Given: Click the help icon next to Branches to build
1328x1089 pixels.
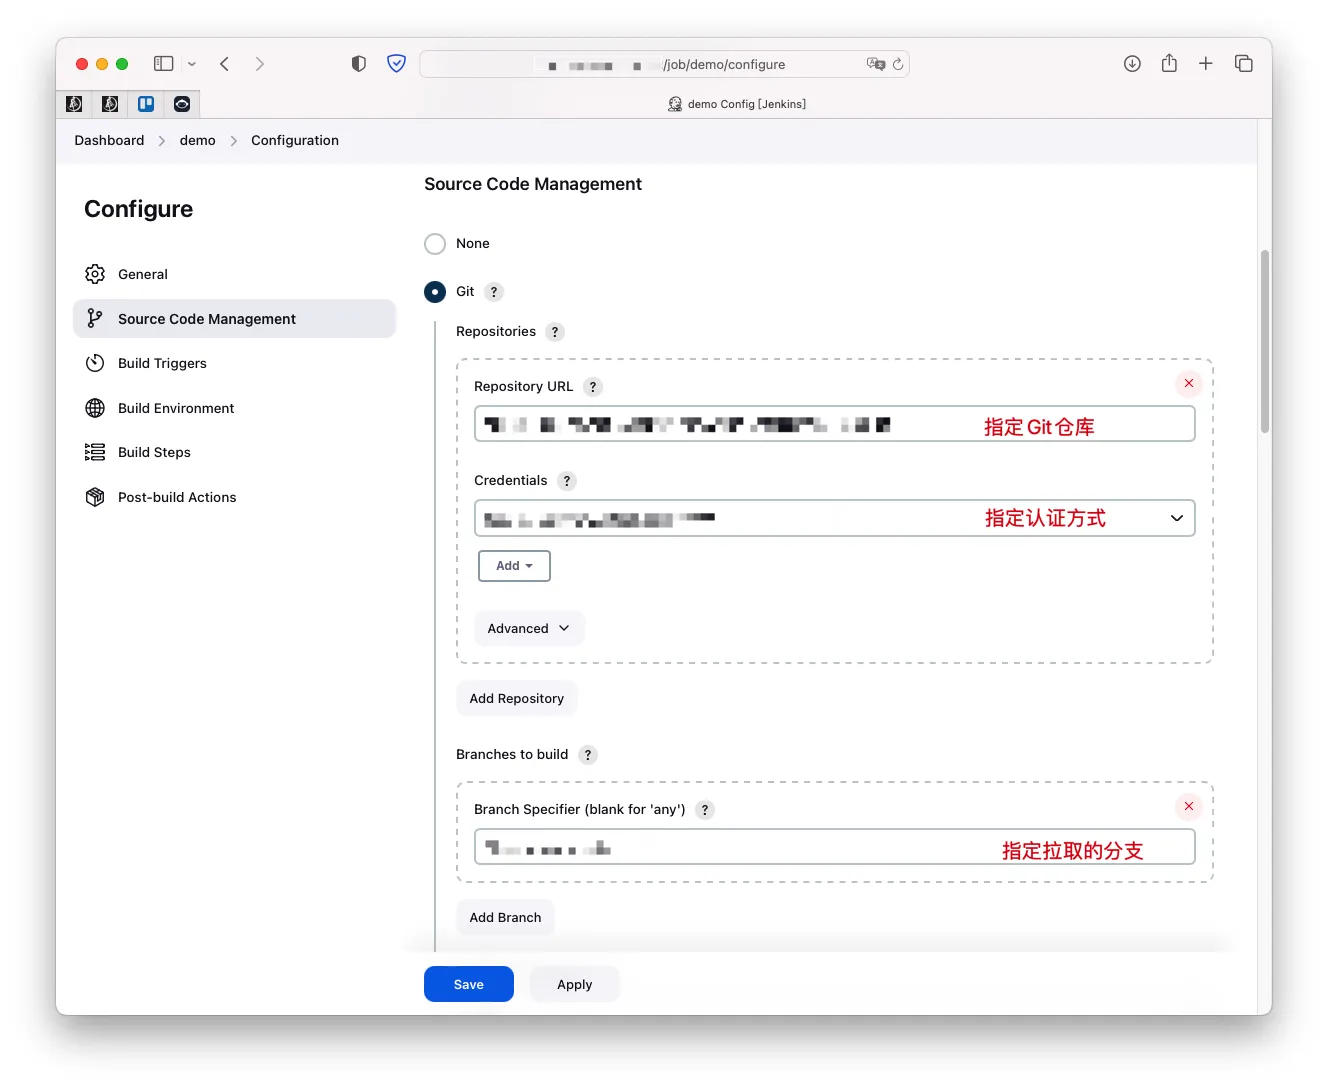Looking at the screenshot, I should pos(588,755).
